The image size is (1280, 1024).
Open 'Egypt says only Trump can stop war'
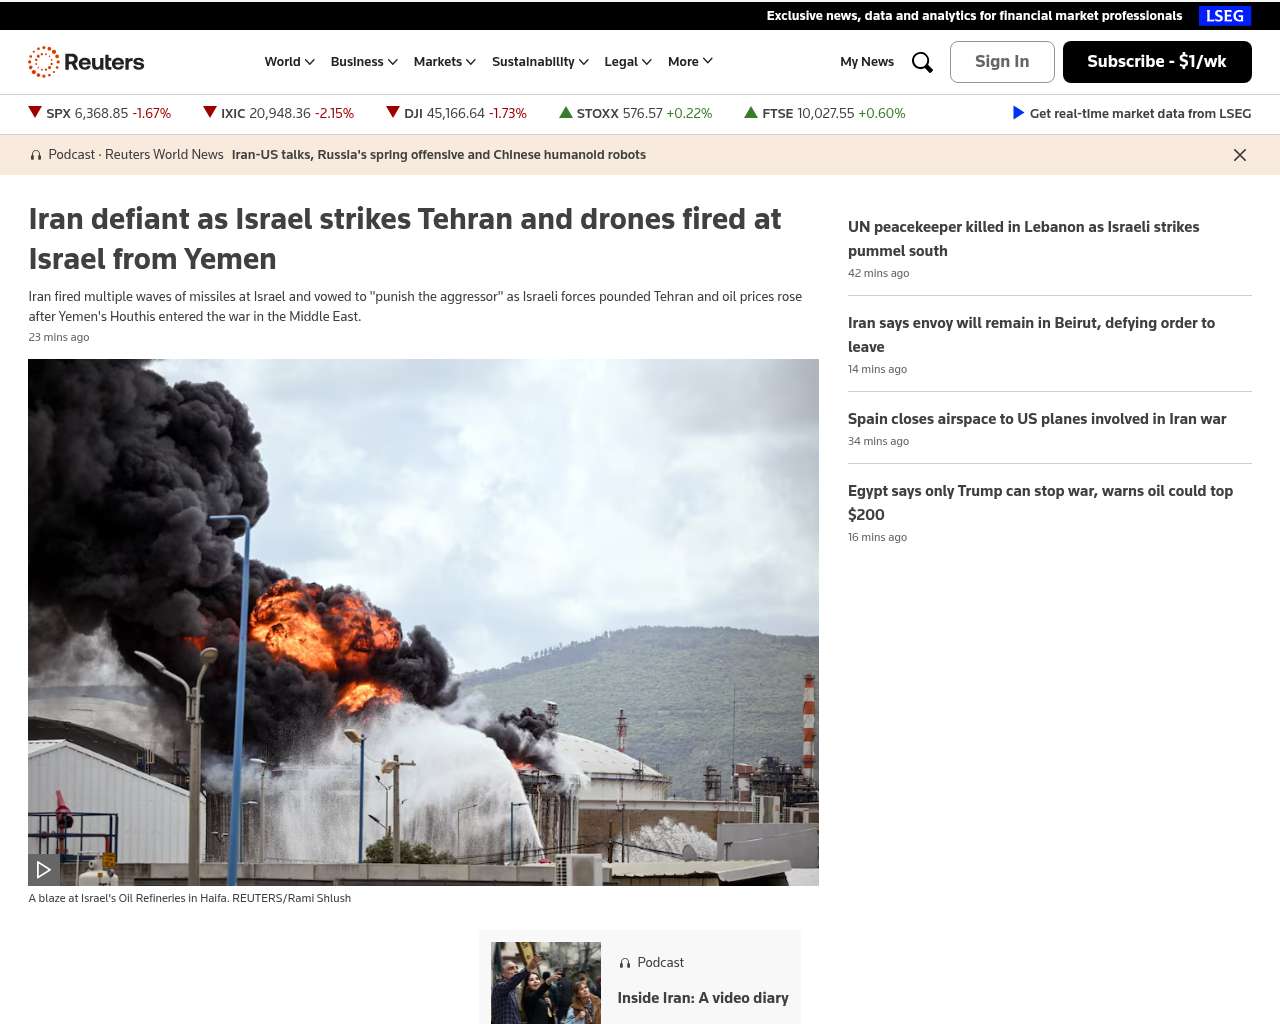tap(1040, 503)
